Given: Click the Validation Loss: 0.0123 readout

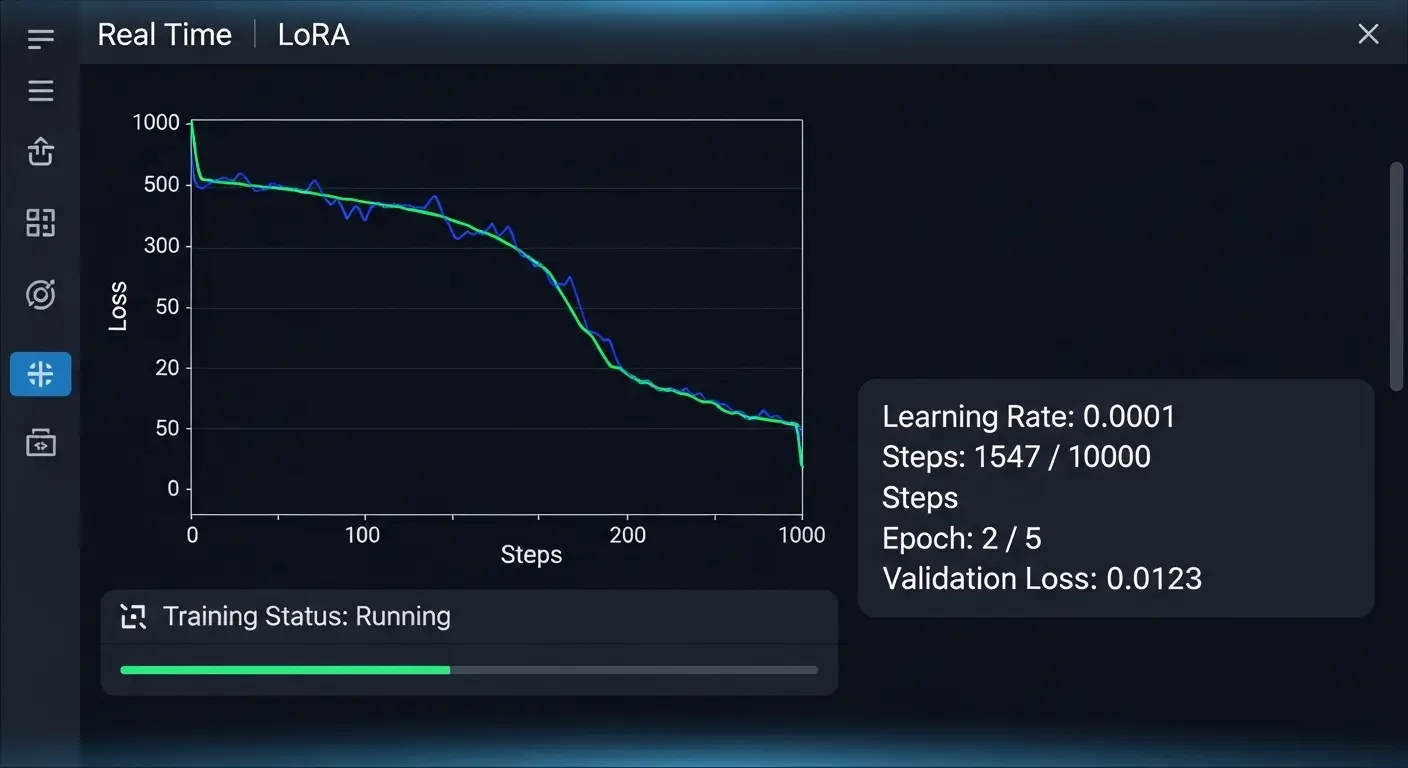Looking at the screenshot, I should coord(1041,578).
